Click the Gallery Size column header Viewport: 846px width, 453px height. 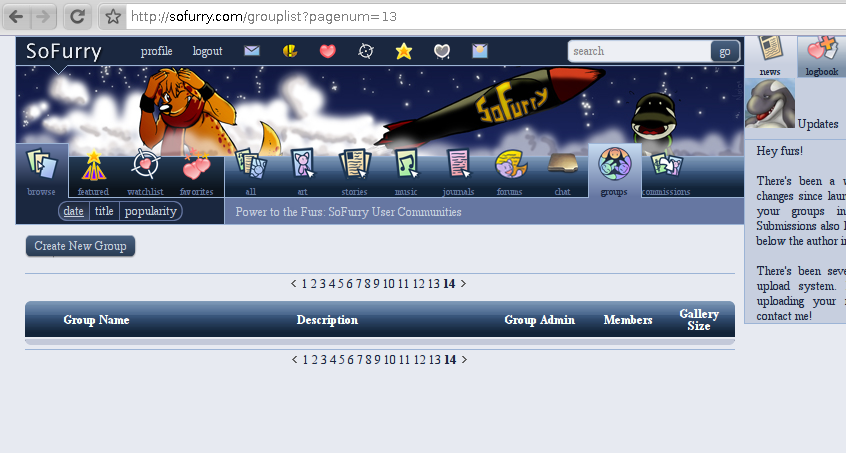699,320
